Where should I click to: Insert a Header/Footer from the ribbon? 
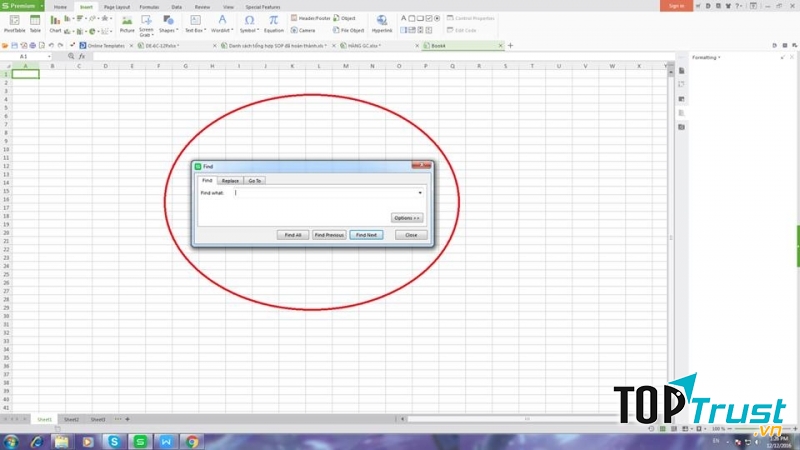click(x=314, y=18)
